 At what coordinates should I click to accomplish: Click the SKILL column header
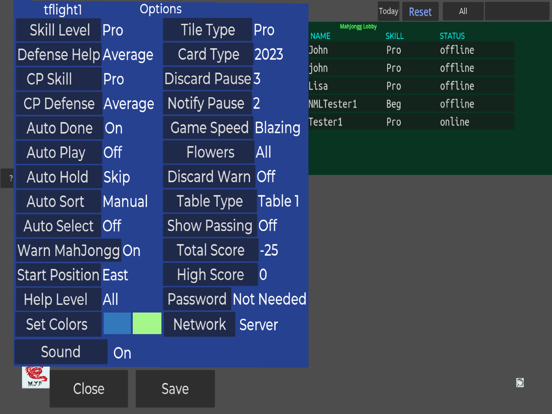pyautogui.click(x=395, y=36)
